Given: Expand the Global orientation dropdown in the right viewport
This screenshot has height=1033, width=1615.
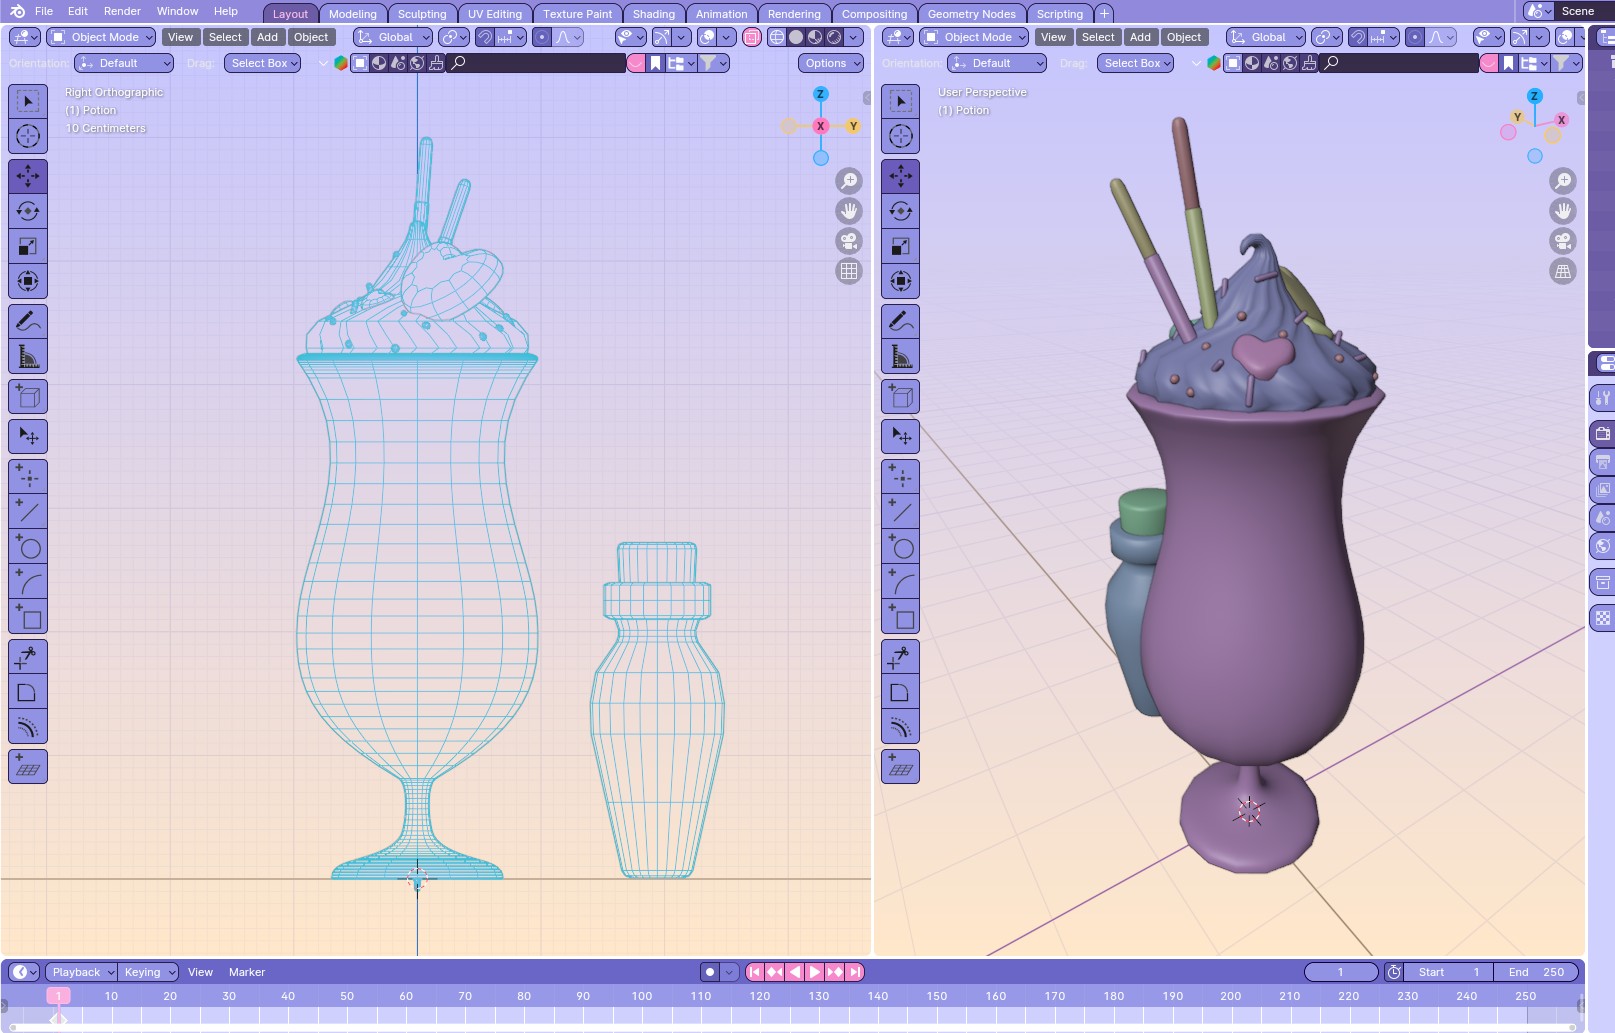Looking at the screenshot, I should click(1266, 37).
